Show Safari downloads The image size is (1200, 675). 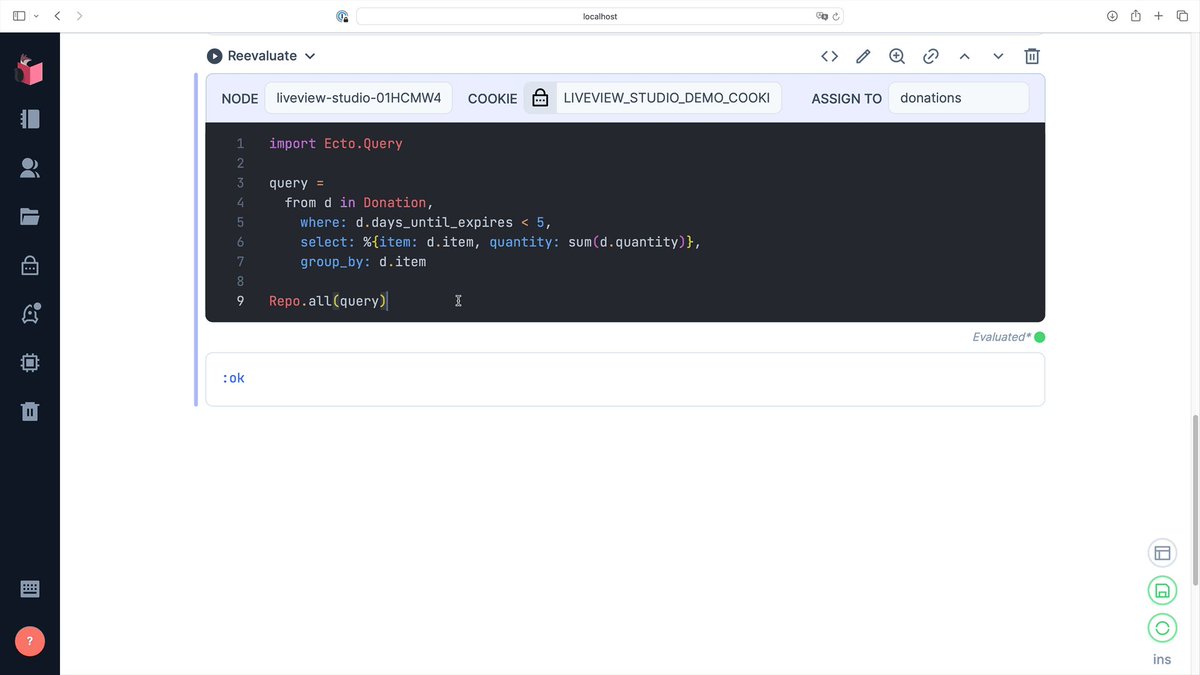point(1112,16)
